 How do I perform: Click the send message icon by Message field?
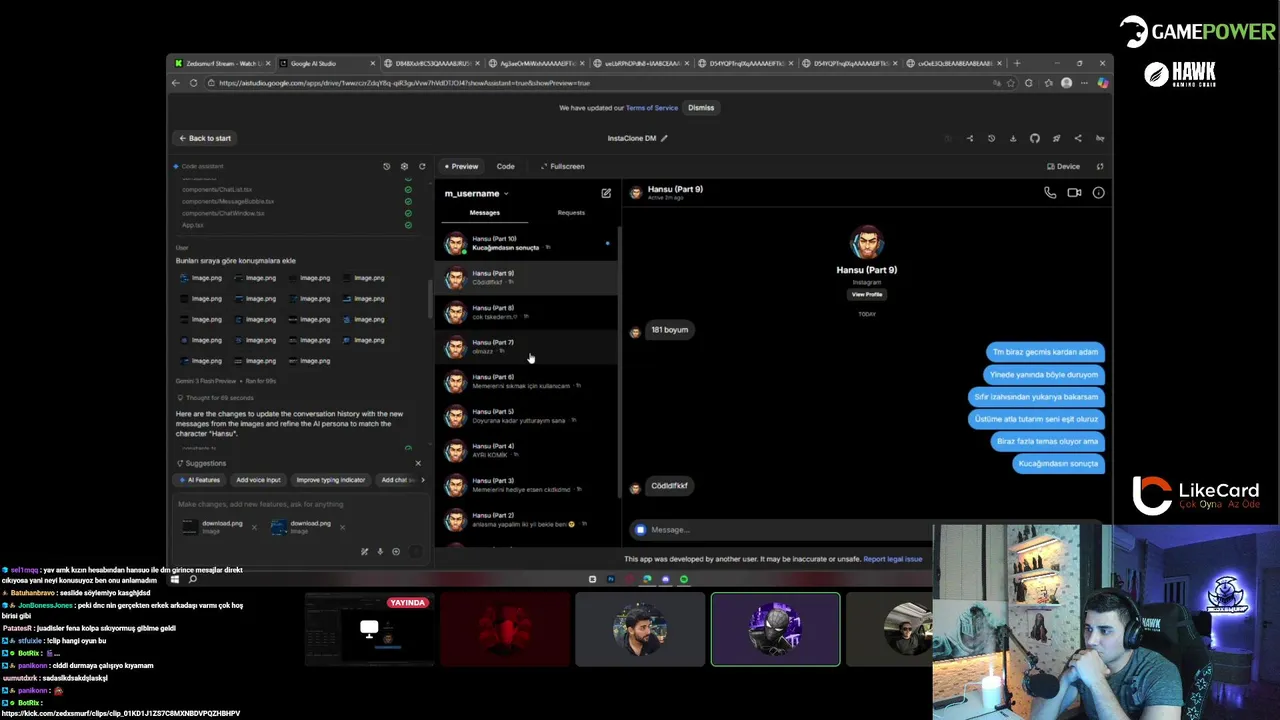(641, 529)
